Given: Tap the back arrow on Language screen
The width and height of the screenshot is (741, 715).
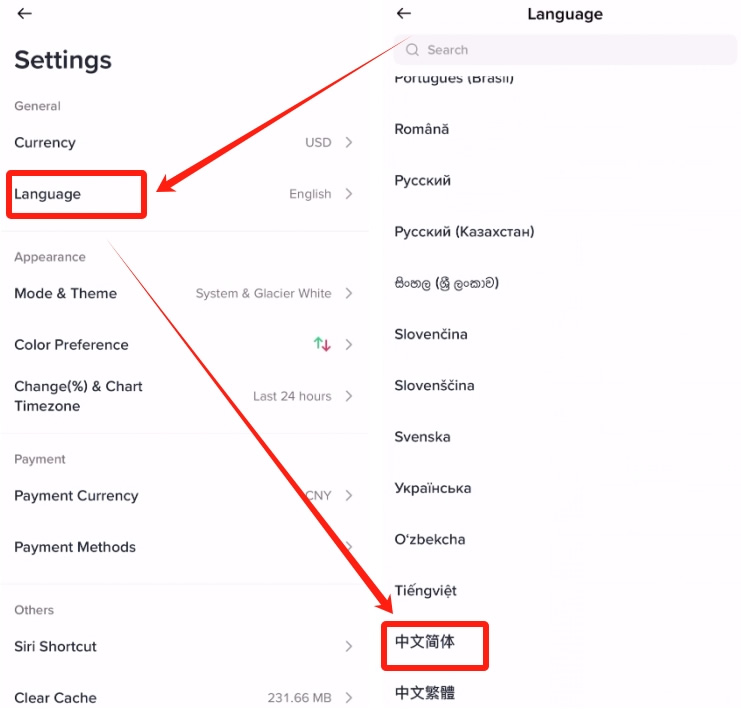Looking at the screenshot, I should tap(404, 14).
